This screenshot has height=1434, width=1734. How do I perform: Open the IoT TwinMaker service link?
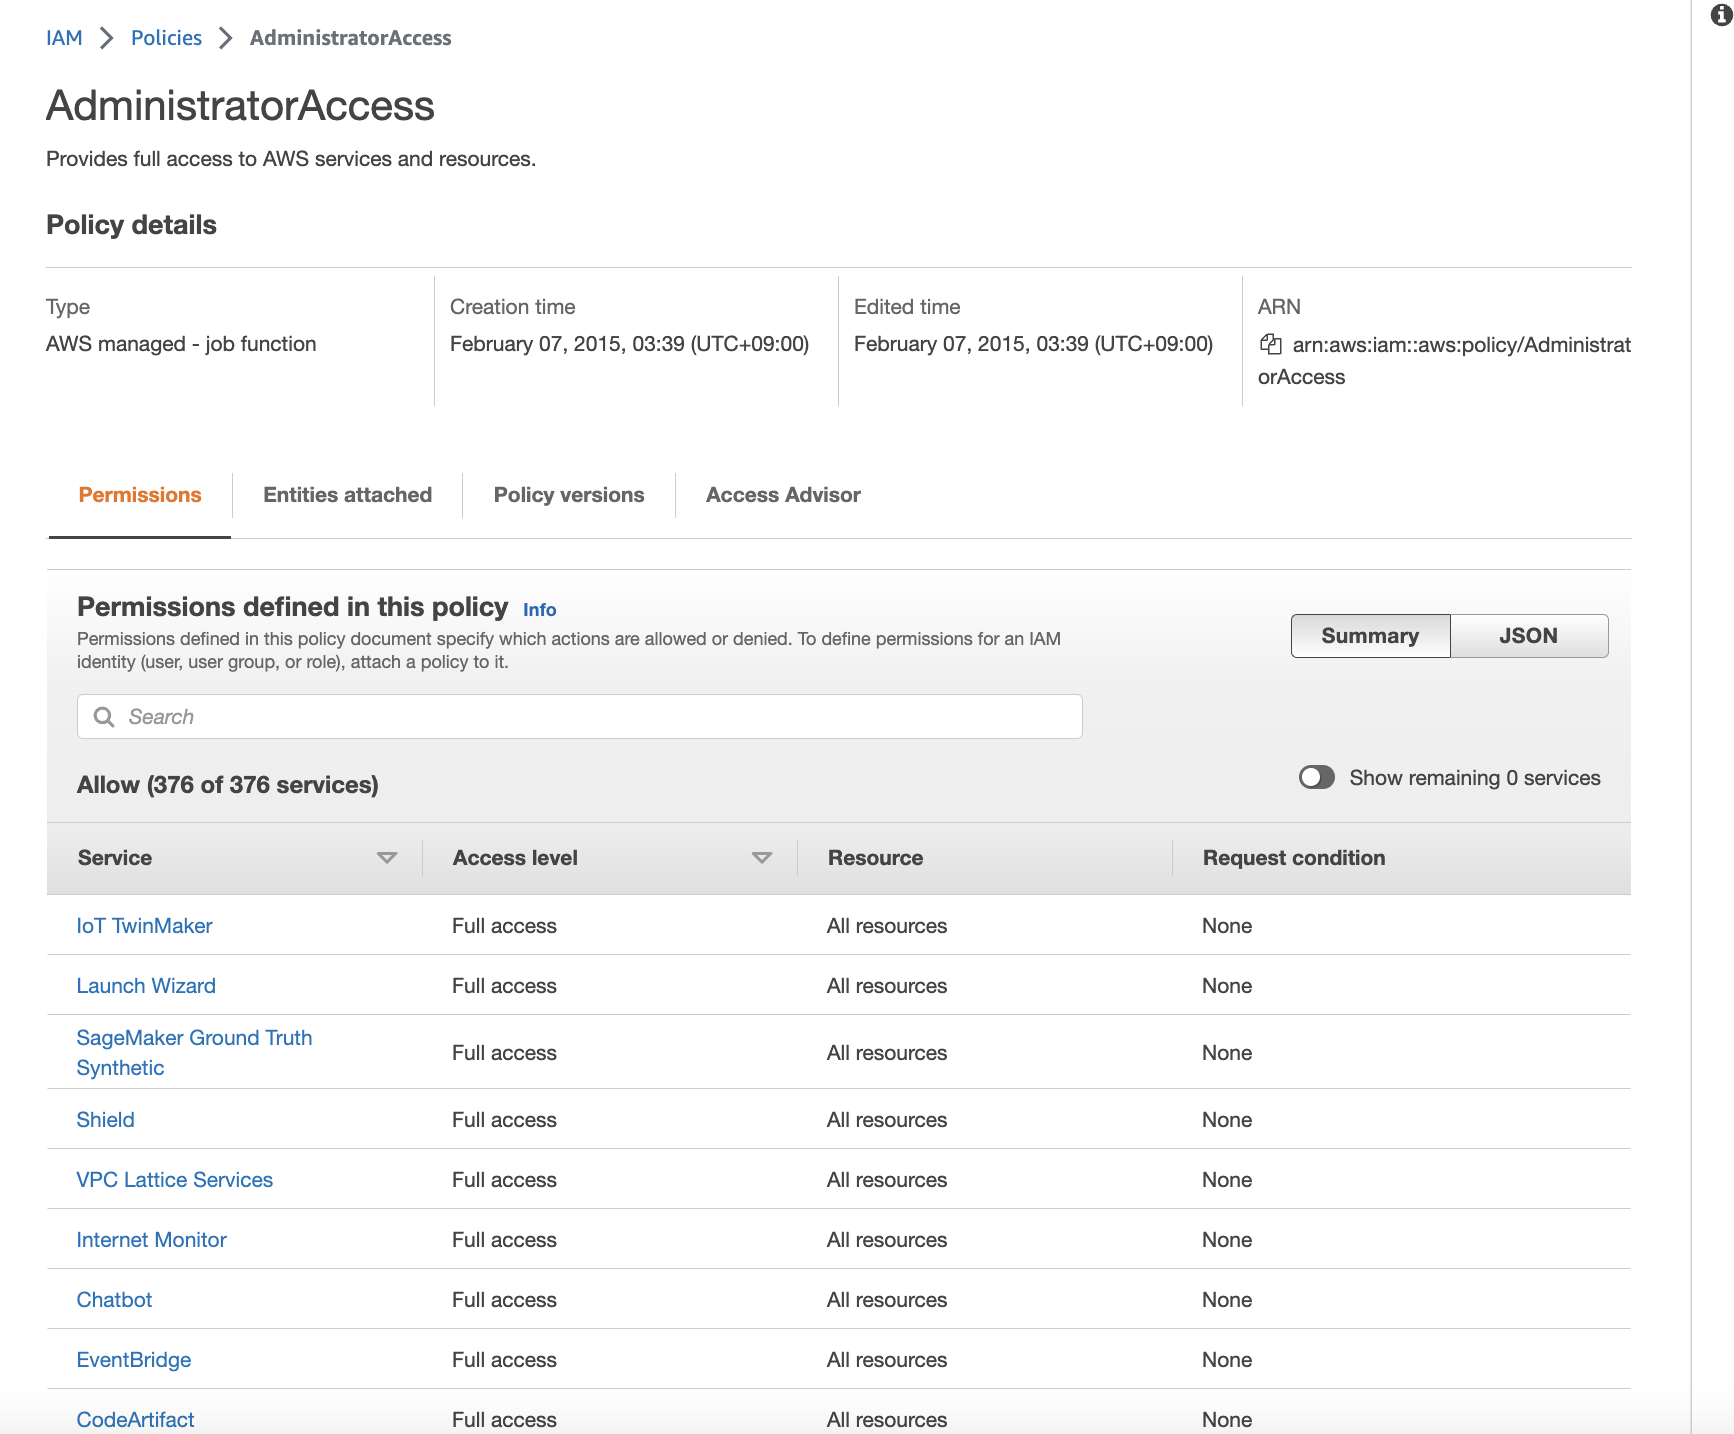pyautogui.click(x=144, y=926)
